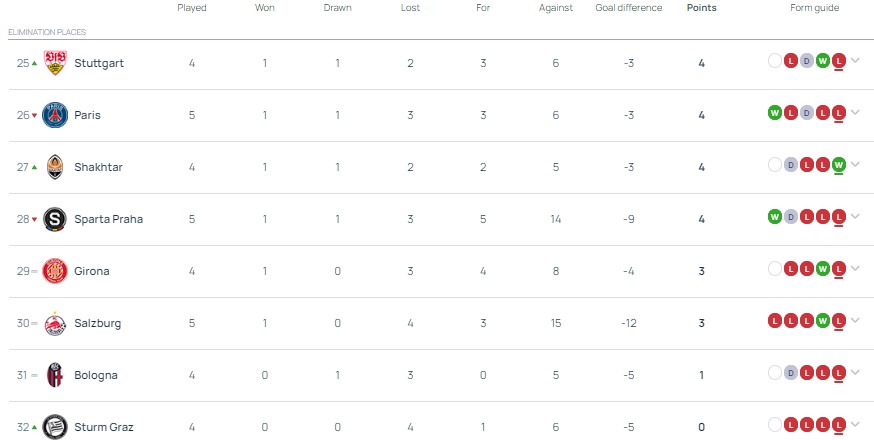Expand the Bologna row chevron
This screenshot has width=874, height=440.
click(x=855, y=372)
